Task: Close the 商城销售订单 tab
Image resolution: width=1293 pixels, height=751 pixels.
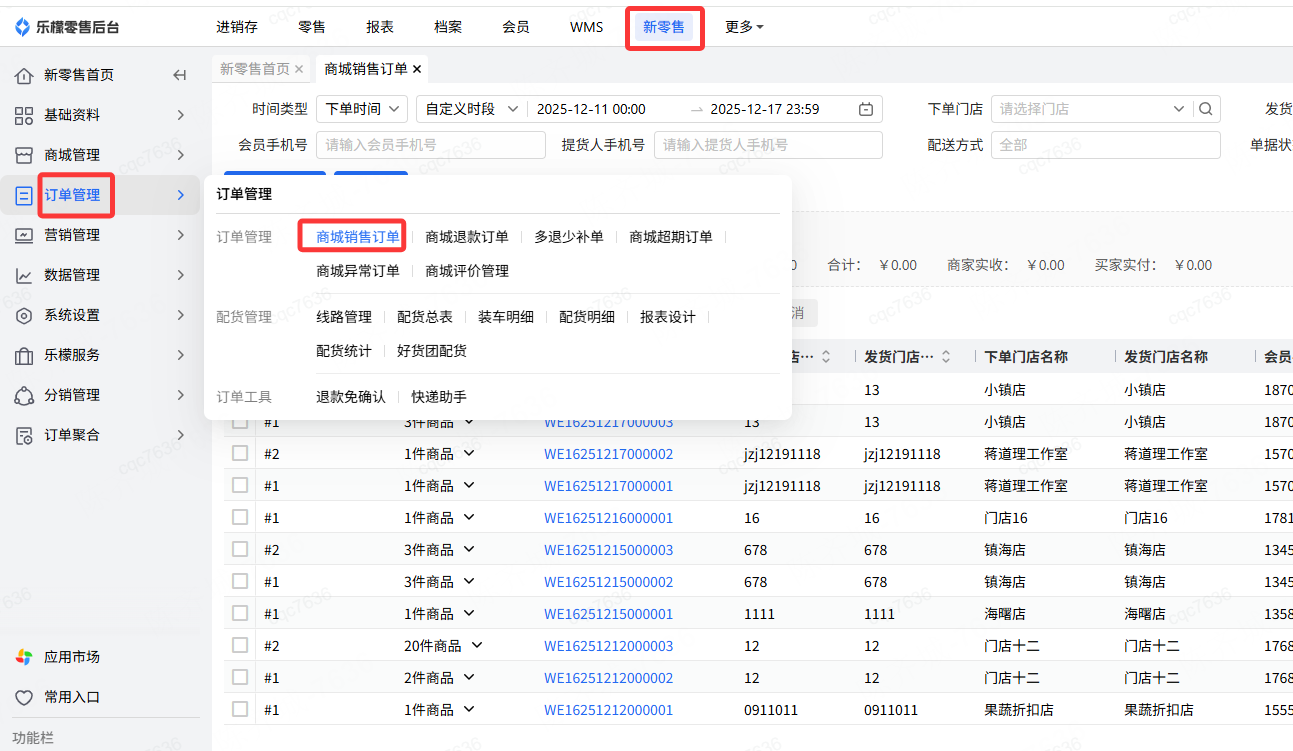Action: [417, 69]
